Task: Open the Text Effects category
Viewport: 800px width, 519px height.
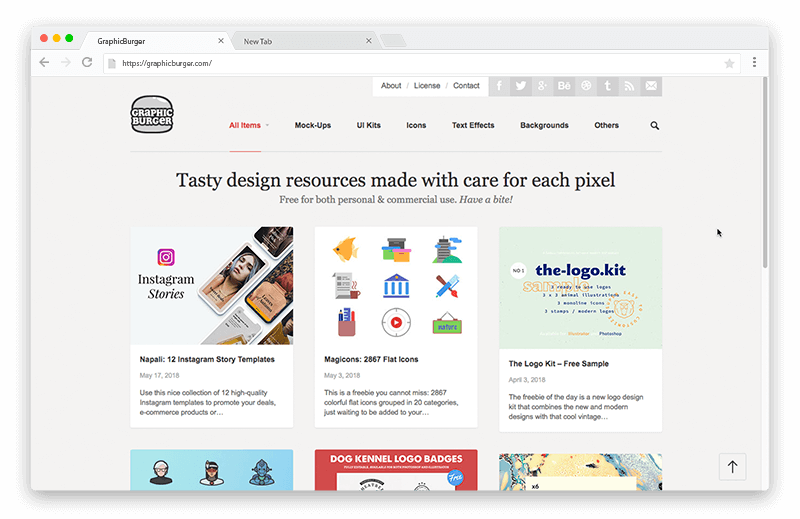Action: point(473,126)
